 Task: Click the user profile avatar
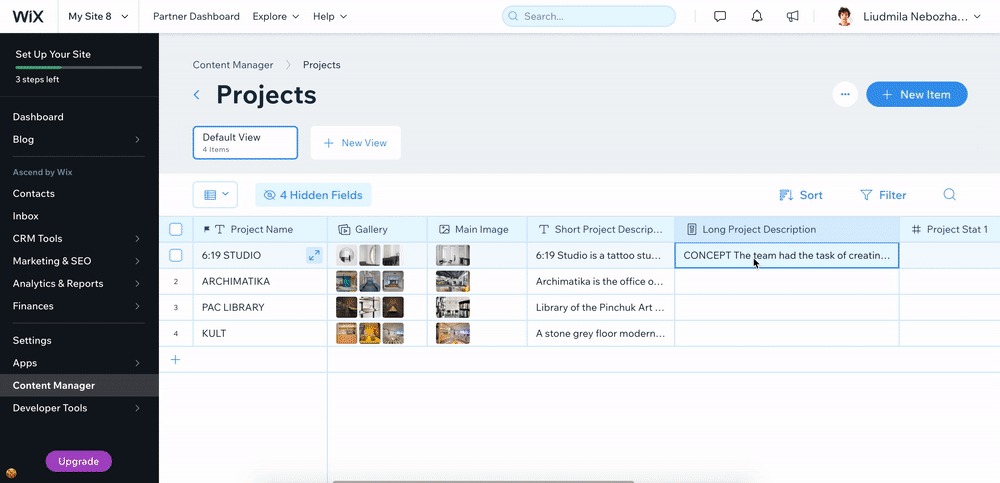pyautogui.click(x=845, y=17)
